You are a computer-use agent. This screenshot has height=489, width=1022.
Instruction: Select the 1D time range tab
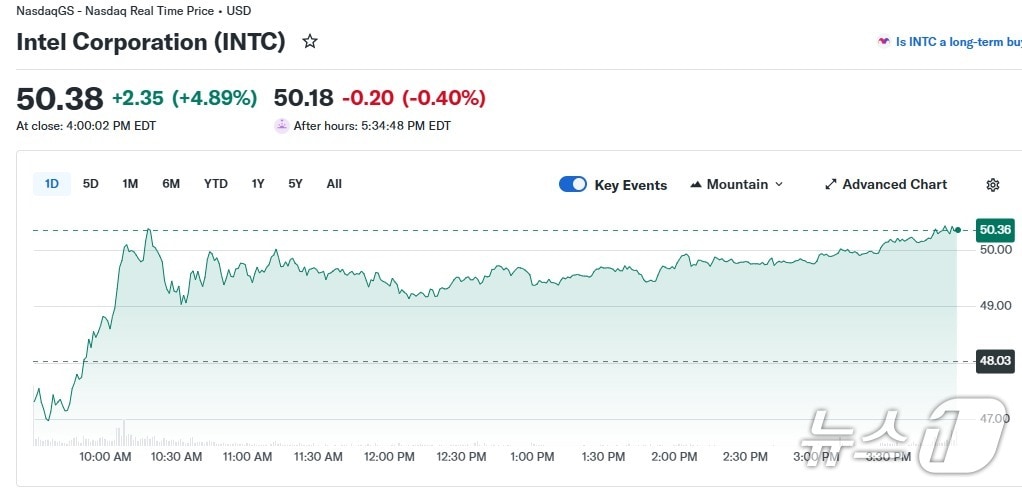coord(52,184)
